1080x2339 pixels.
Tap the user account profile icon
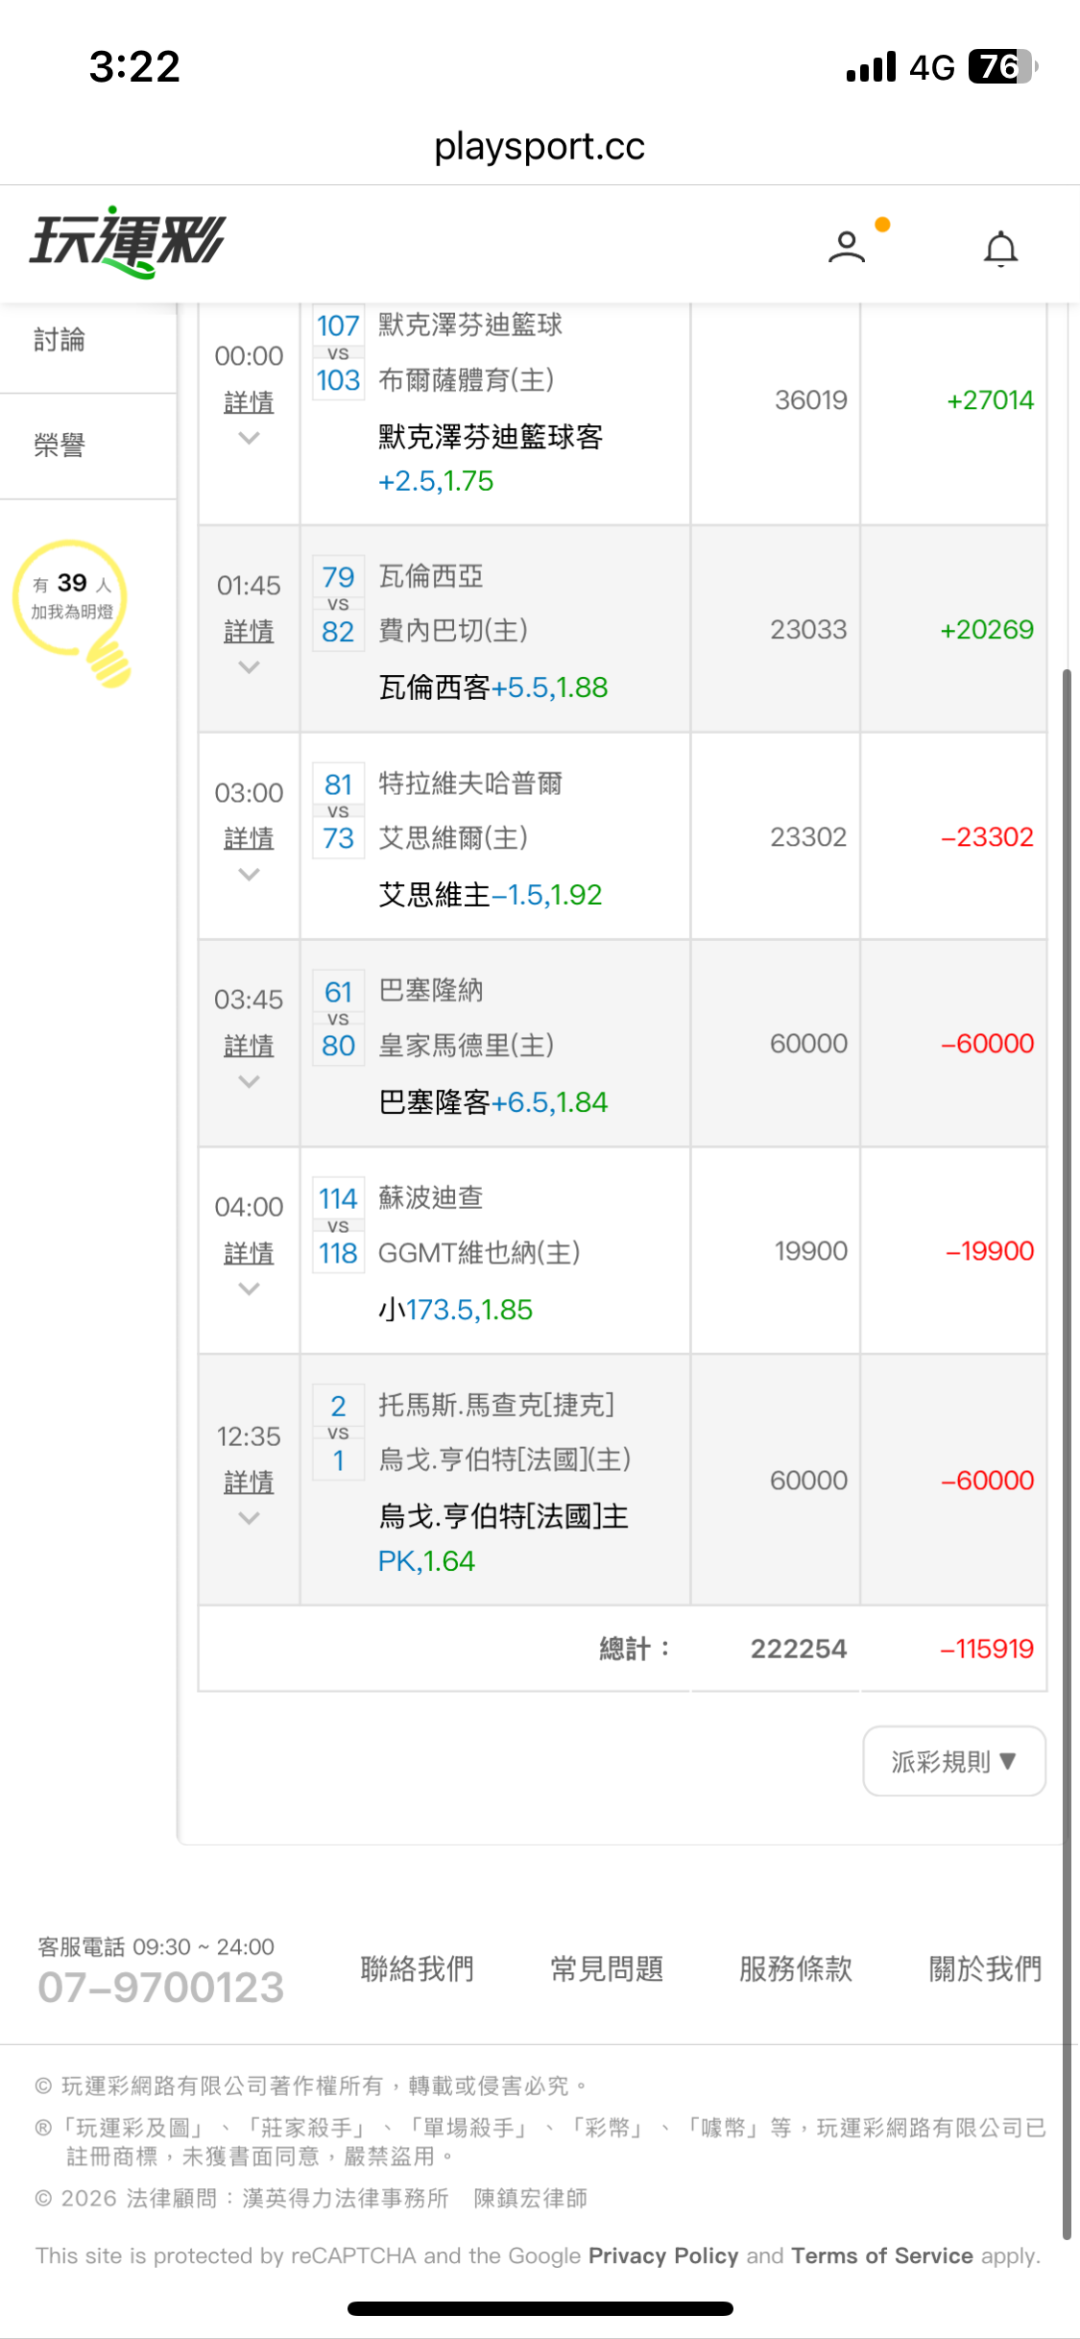pyautogui.click(x=846, y=246)
